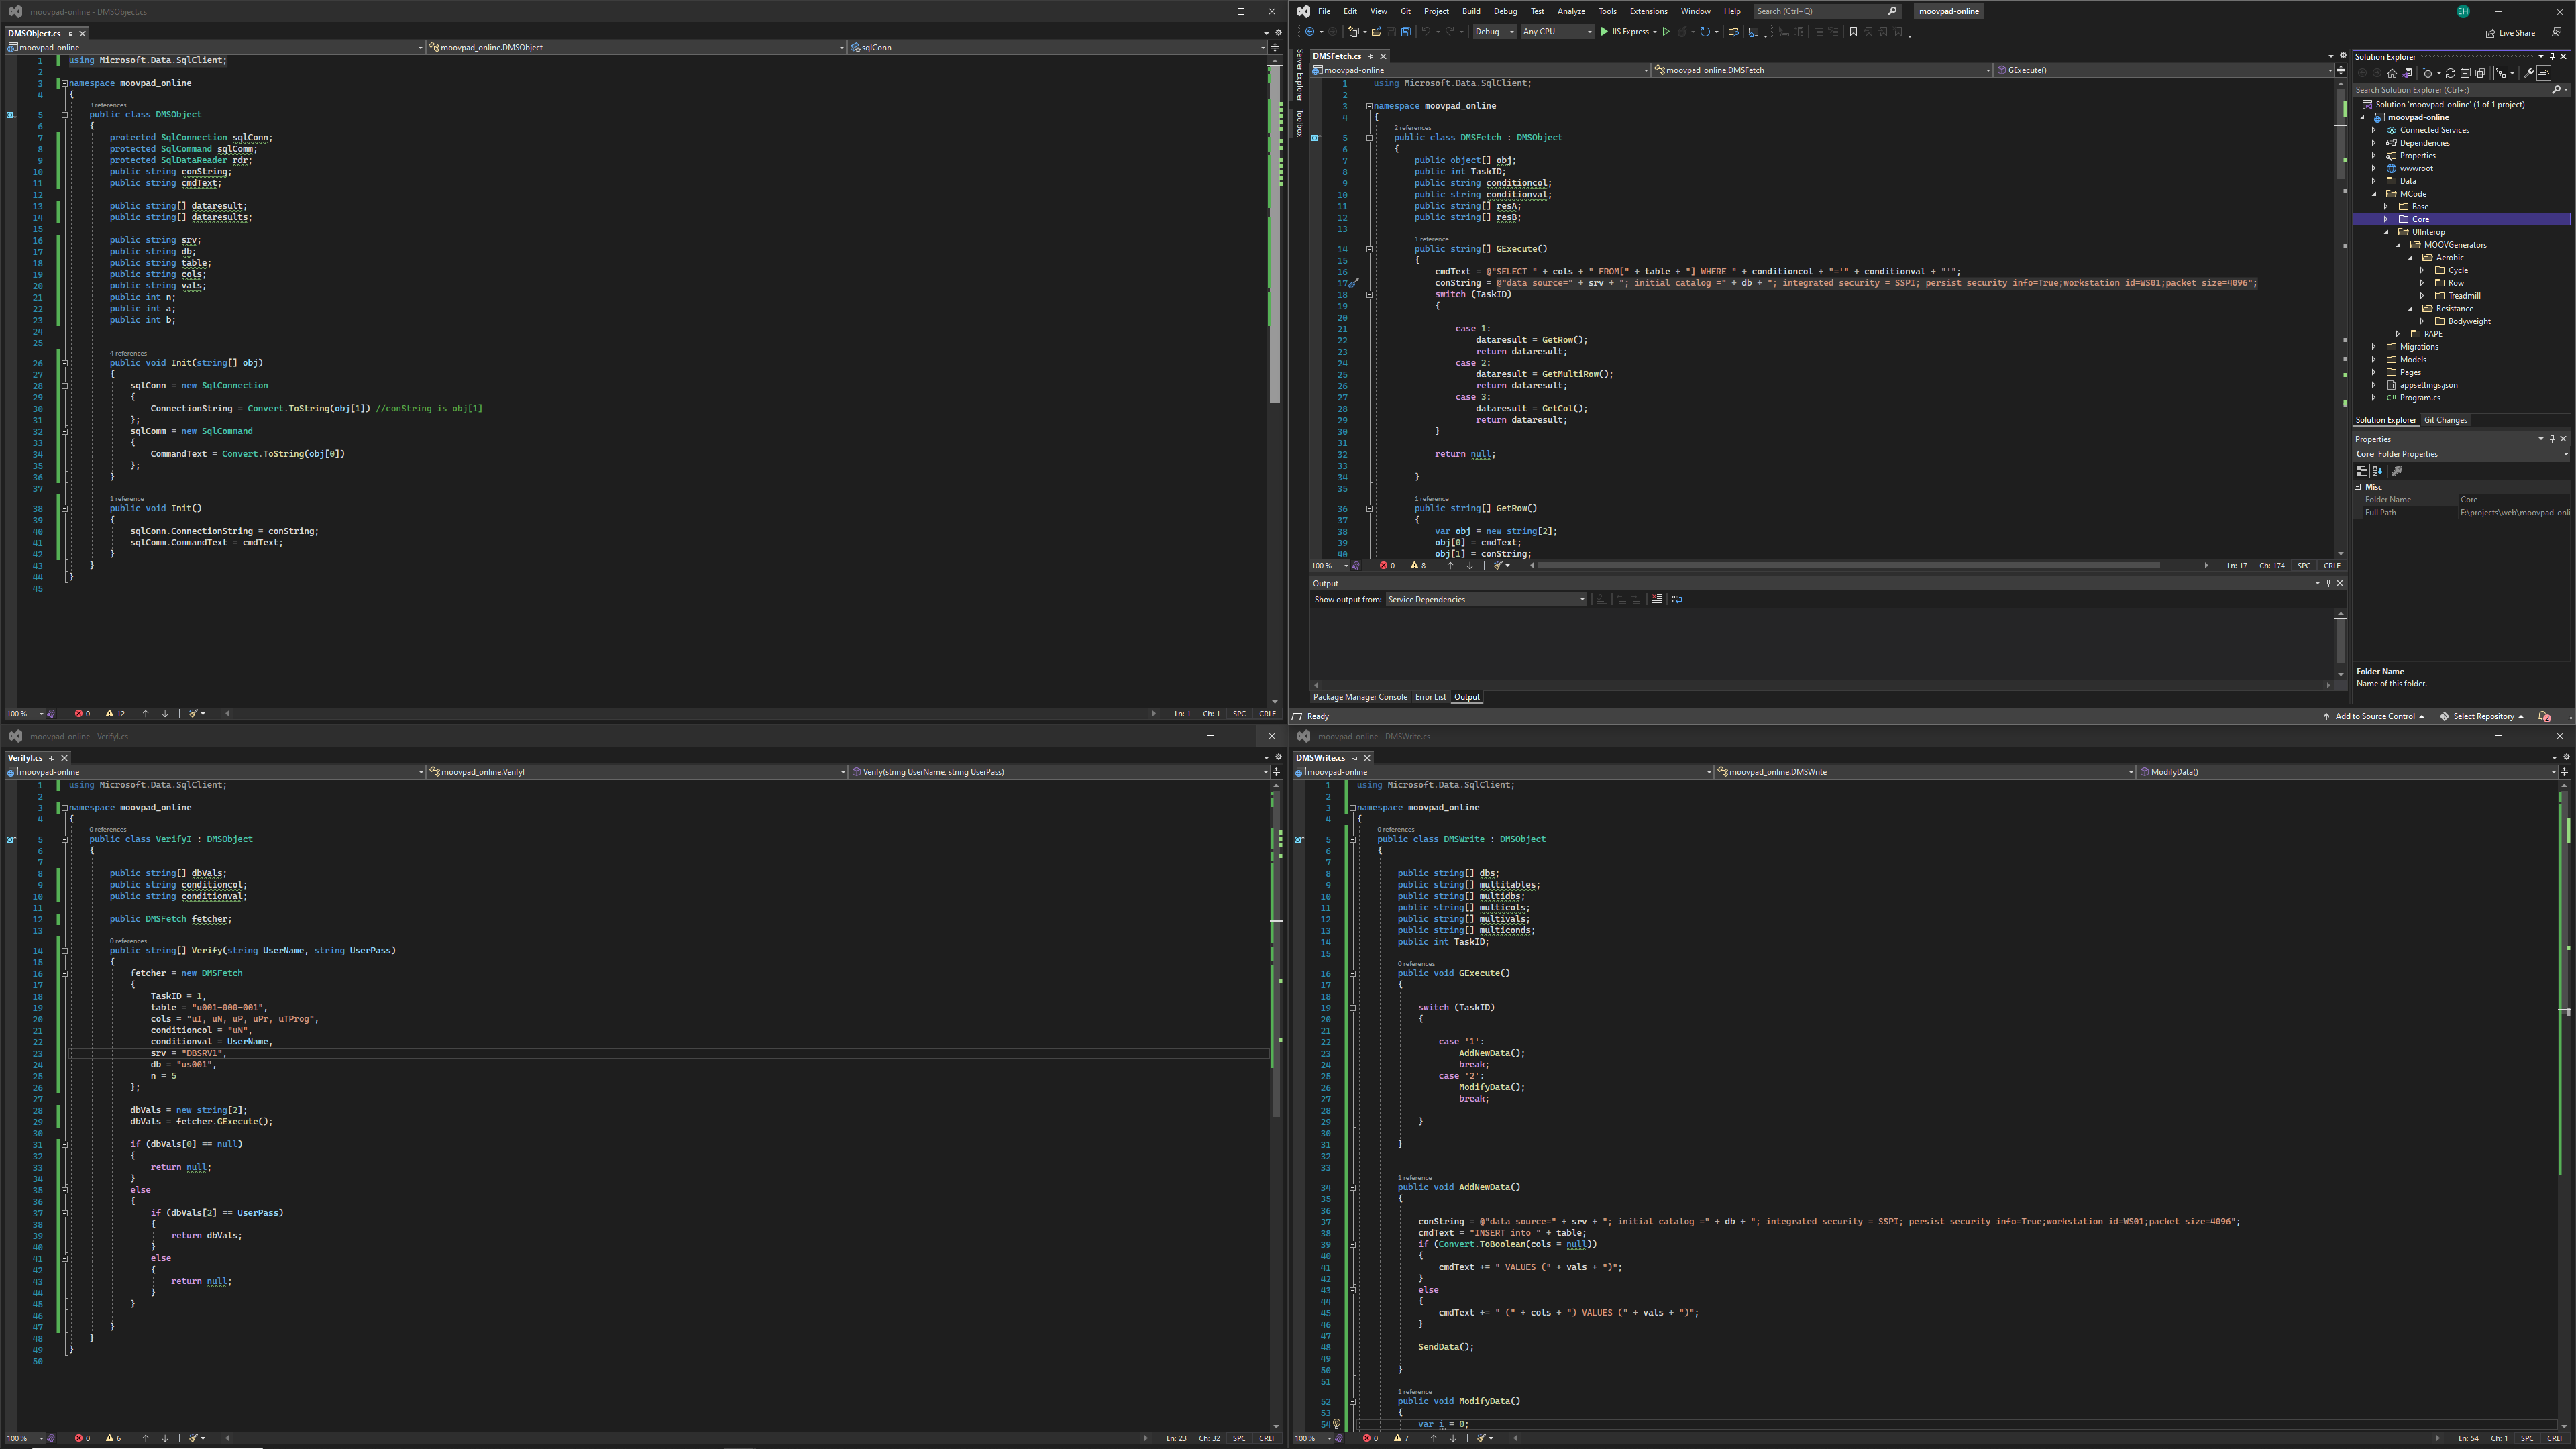Screen dimensions: 2576x1449
Task: Click warnings indicator showing 8 in DMSFetch editor
Action: [x=1418, y=565]
